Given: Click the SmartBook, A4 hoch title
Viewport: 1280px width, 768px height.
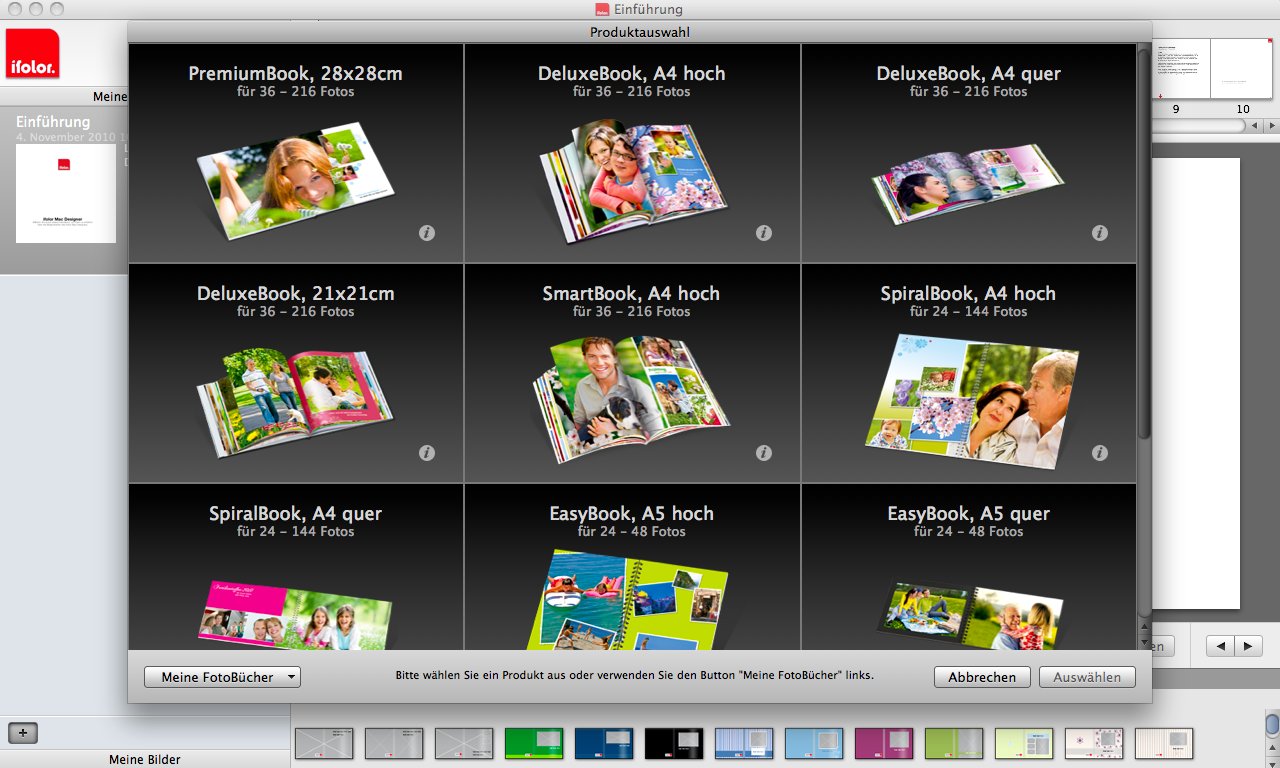Looking at the screenshot, I should click(632, 293).
